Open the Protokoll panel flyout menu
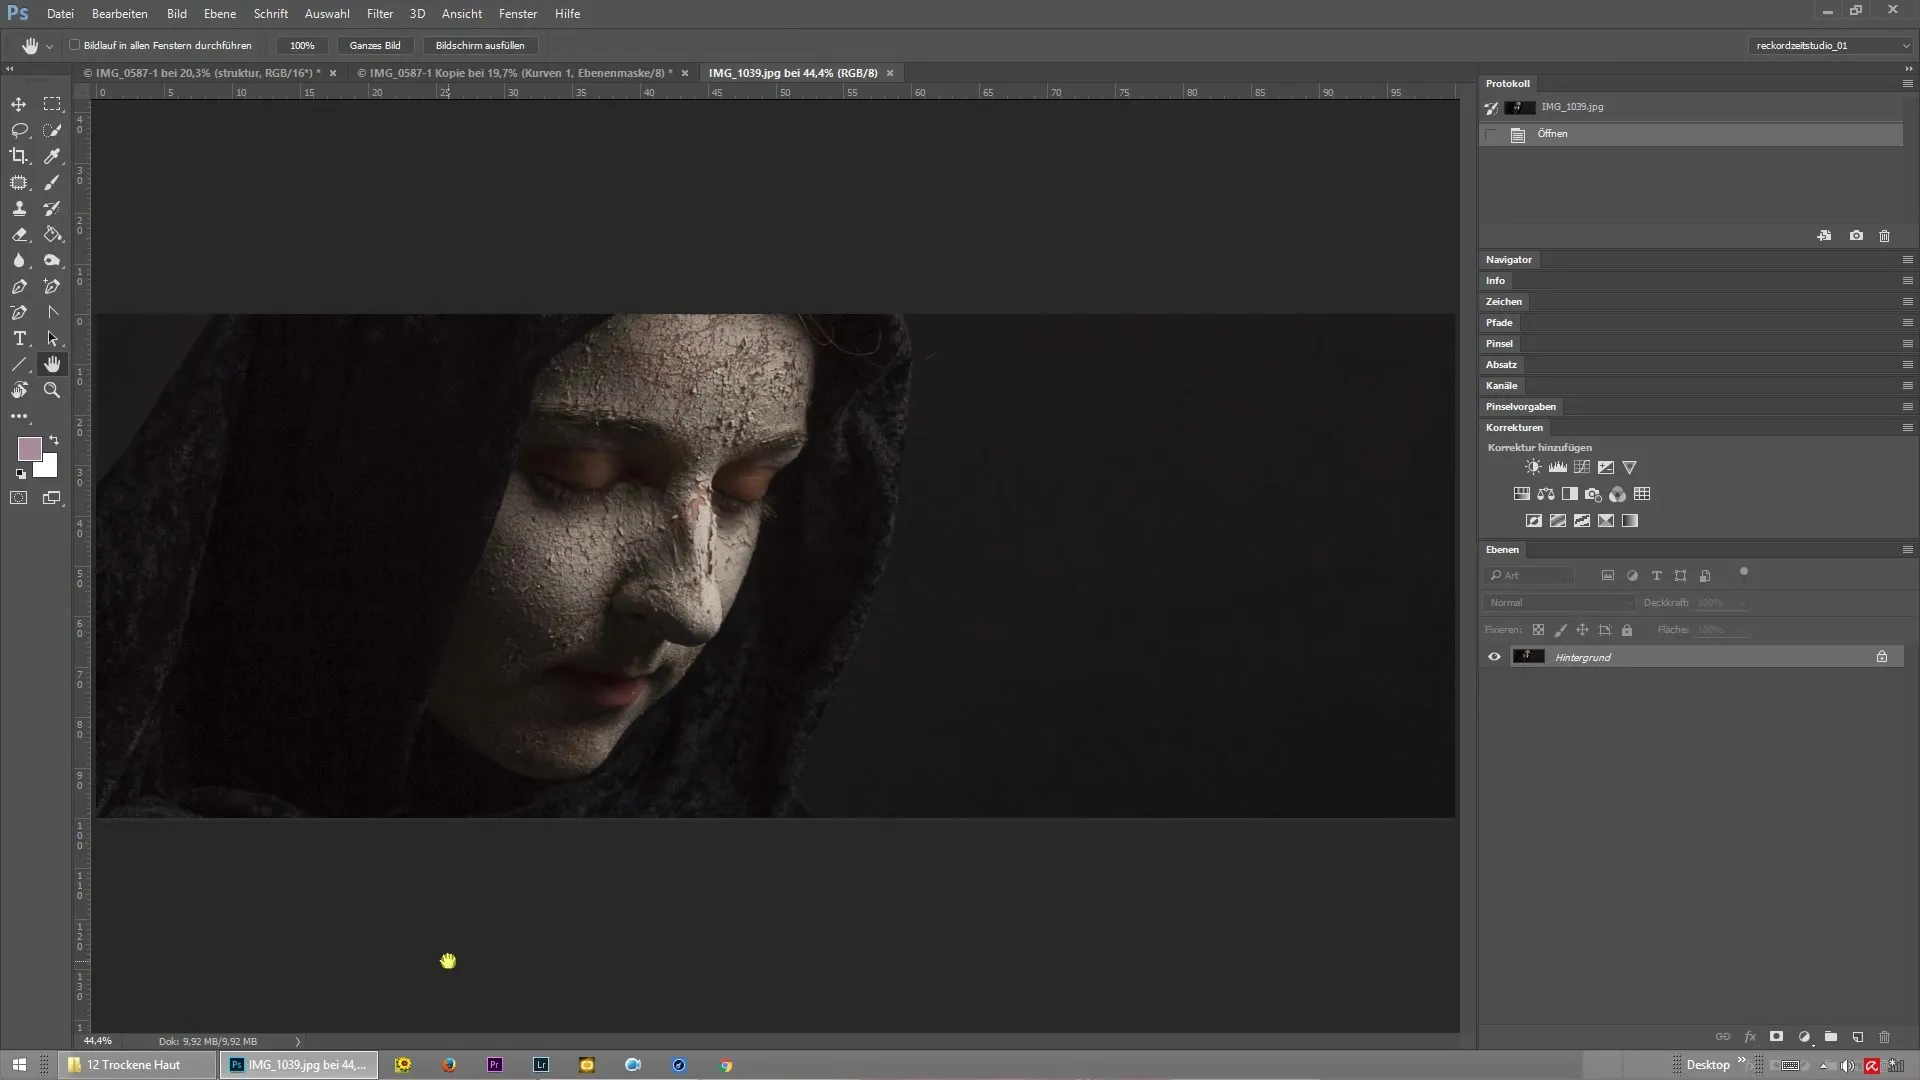The height and width of the screenshot is (1080, 1920). coord(1907,84)
